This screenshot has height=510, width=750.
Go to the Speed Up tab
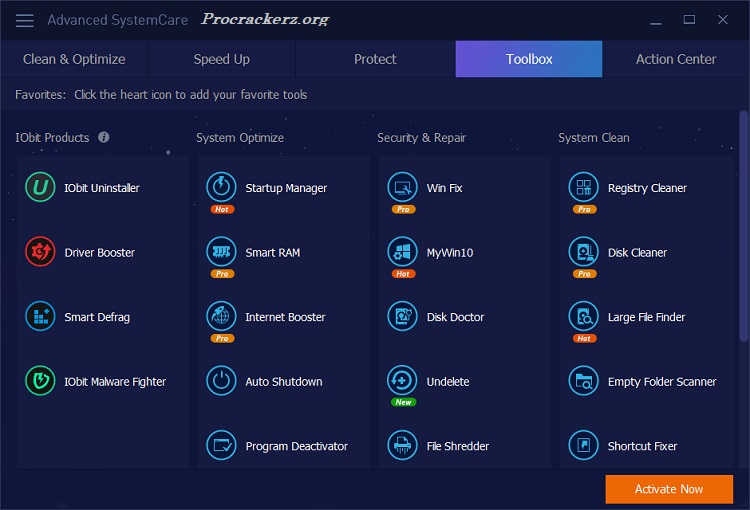coord(221,59)
